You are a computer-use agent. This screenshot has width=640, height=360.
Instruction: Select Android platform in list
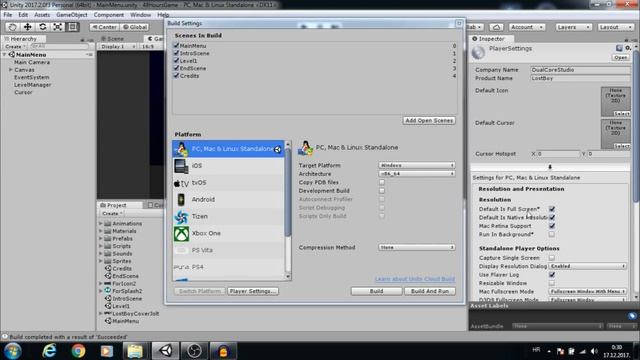click(x=228, y=200)
